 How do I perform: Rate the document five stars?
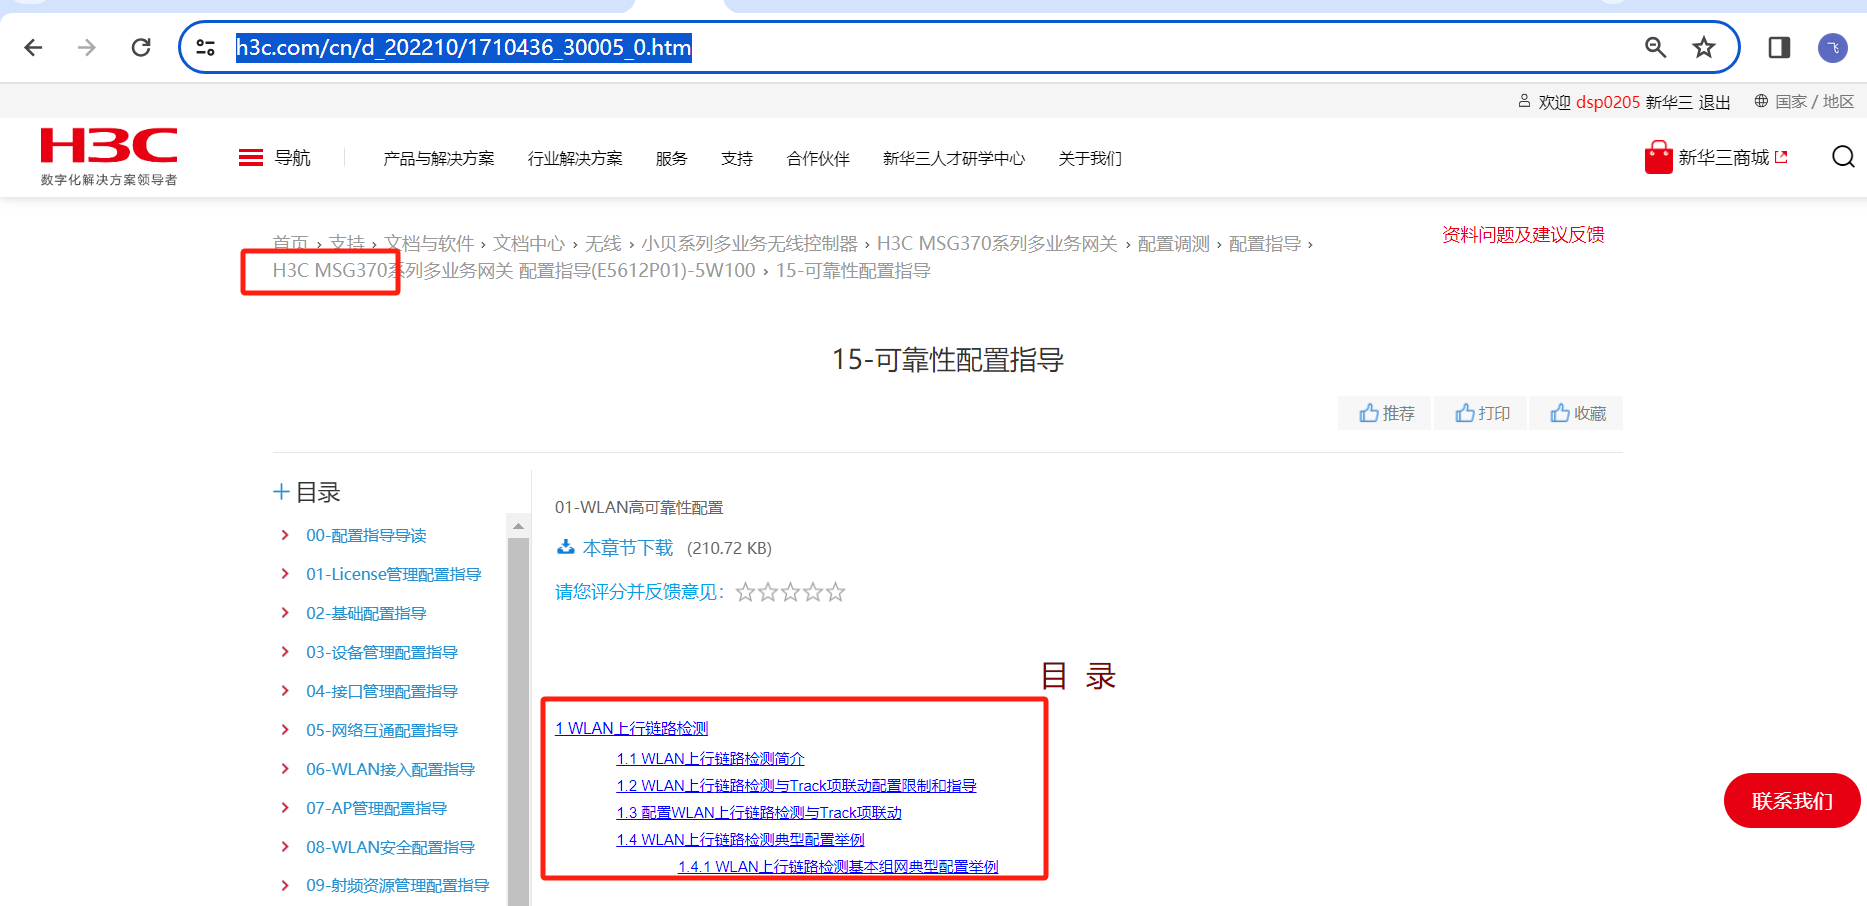(x=835, y=592)
